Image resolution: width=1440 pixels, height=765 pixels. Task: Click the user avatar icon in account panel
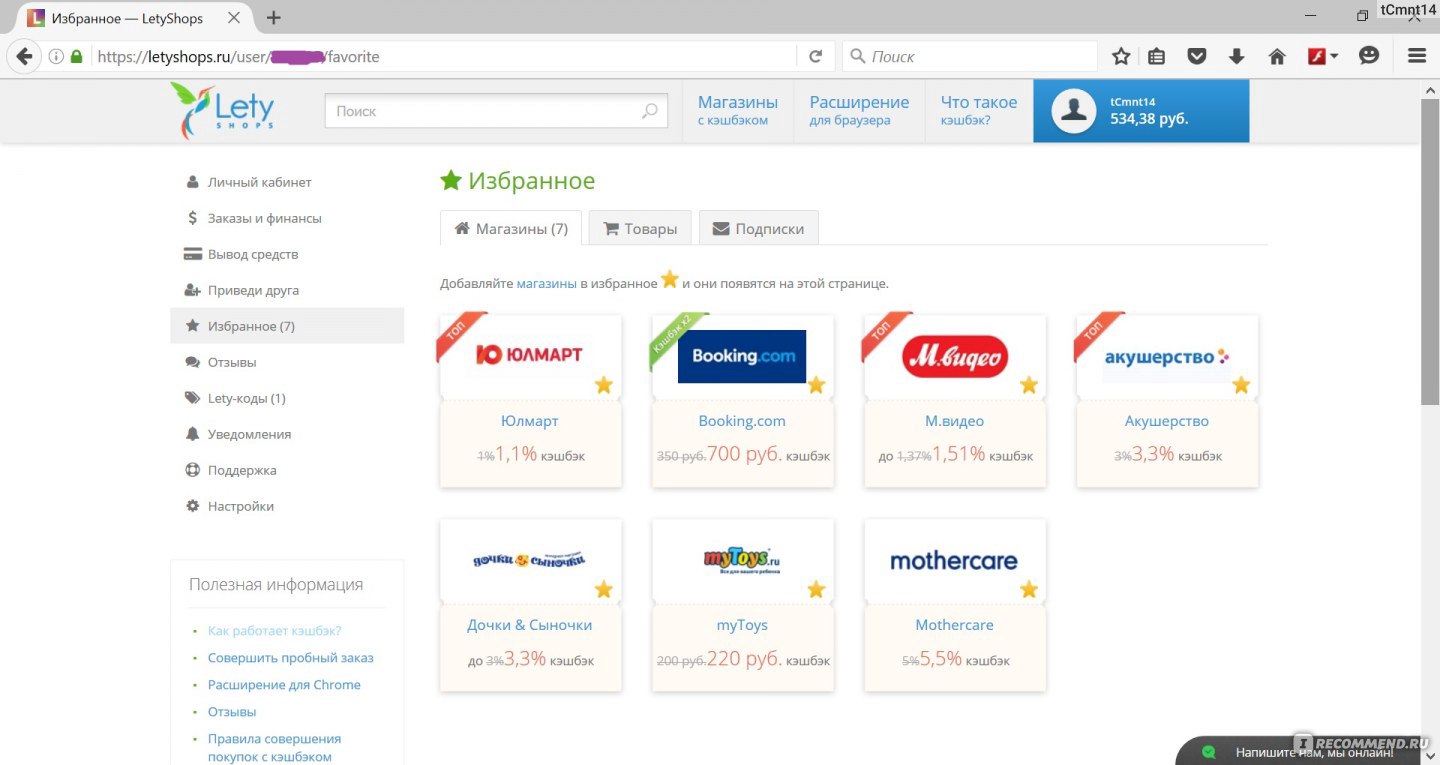[1074, 111]
